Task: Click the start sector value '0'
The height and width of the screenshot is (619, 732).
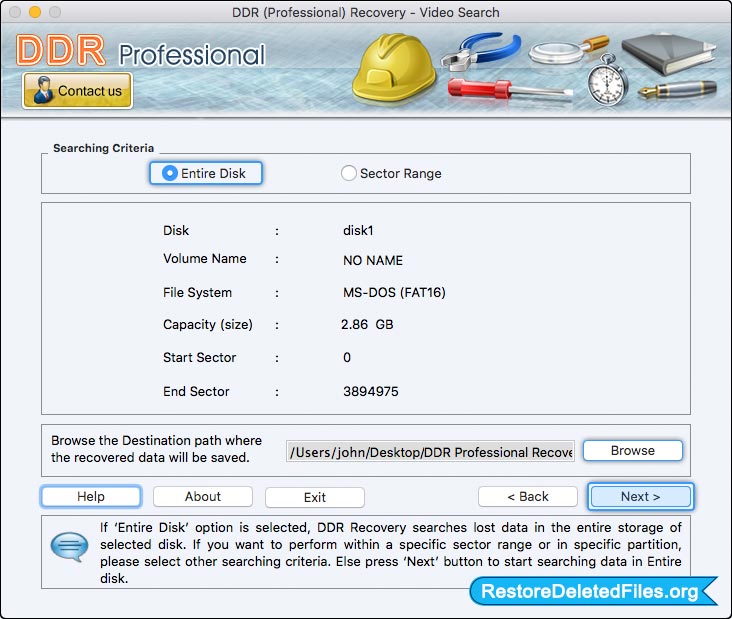Action: pos(347,358)
